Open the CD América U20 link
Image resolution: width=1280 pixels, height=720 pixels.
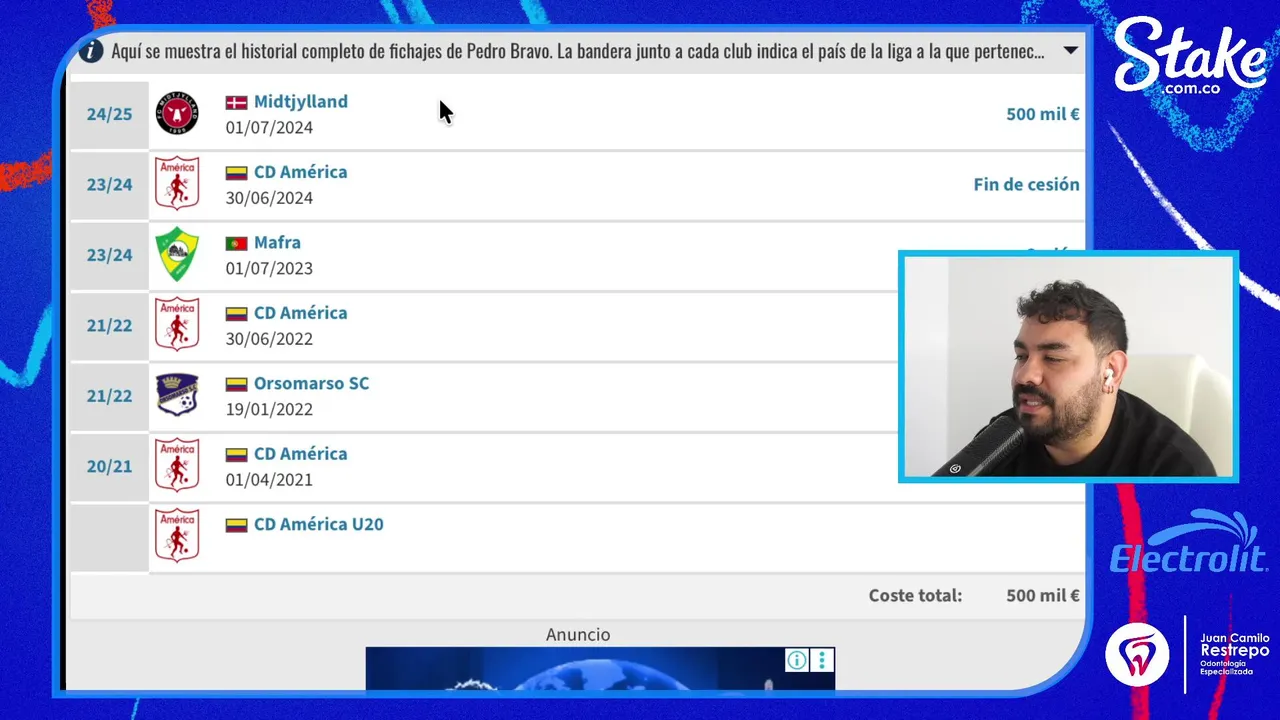319,524
